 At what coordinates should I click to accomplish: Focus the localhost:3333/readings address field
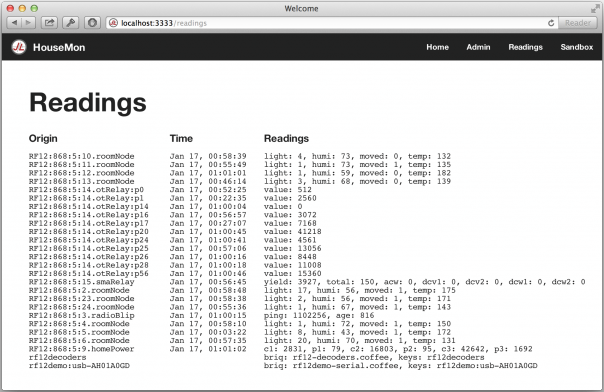tap(331, 23)
